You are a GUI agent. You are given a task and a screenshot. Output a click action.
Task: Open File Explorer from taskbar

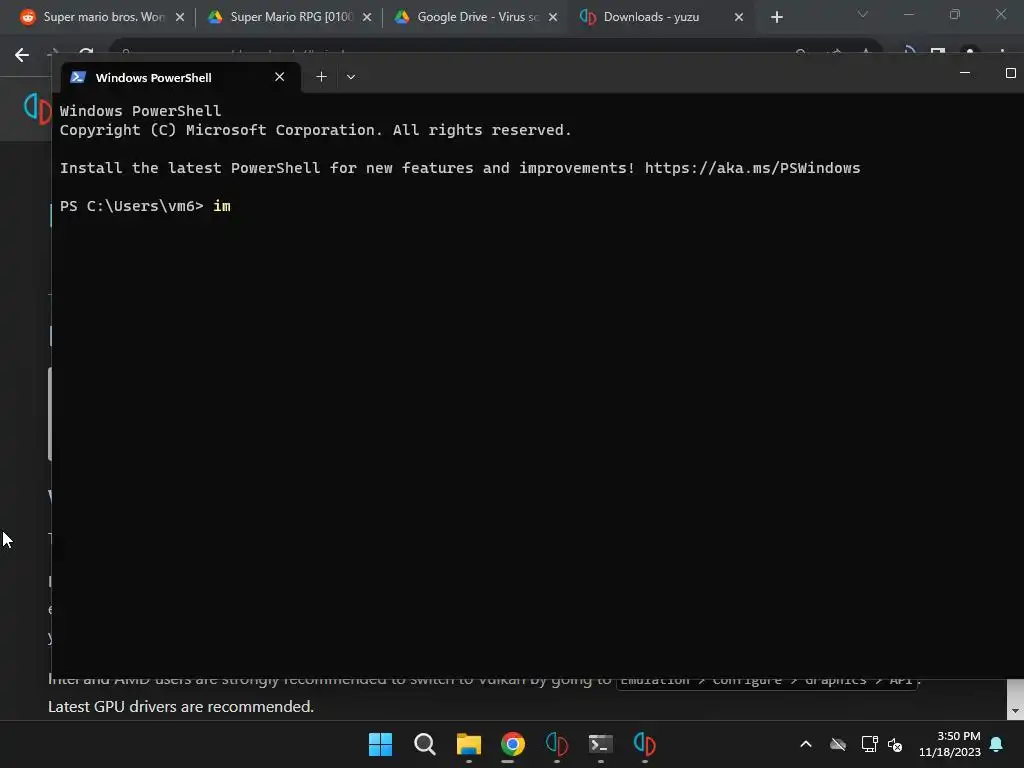tap(469, 744)
